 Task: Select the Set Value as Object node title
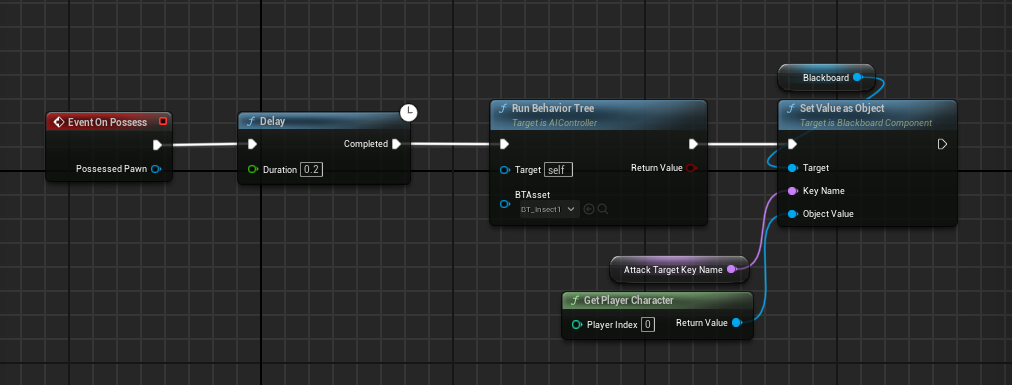point(842,108)
